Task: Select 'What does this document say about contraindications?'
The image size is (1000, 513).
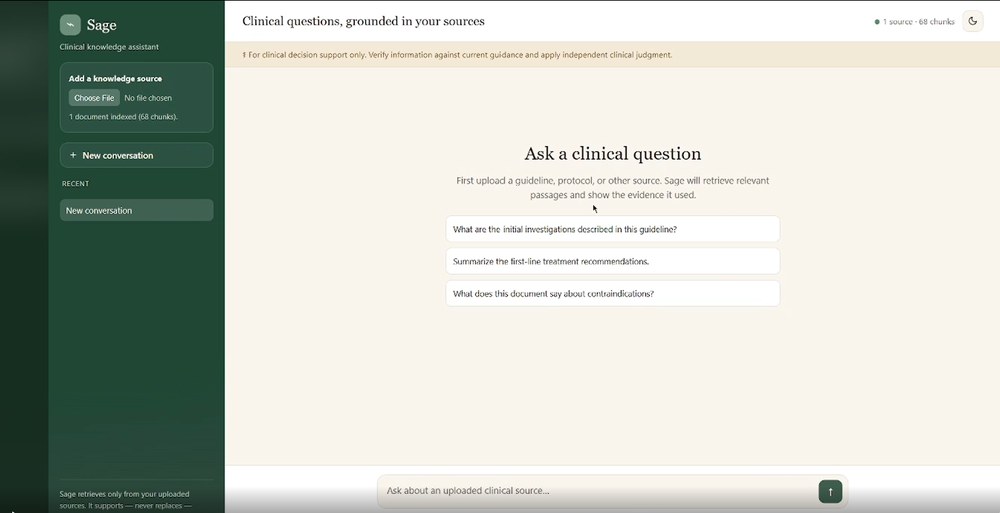Action: click(612, 294)
